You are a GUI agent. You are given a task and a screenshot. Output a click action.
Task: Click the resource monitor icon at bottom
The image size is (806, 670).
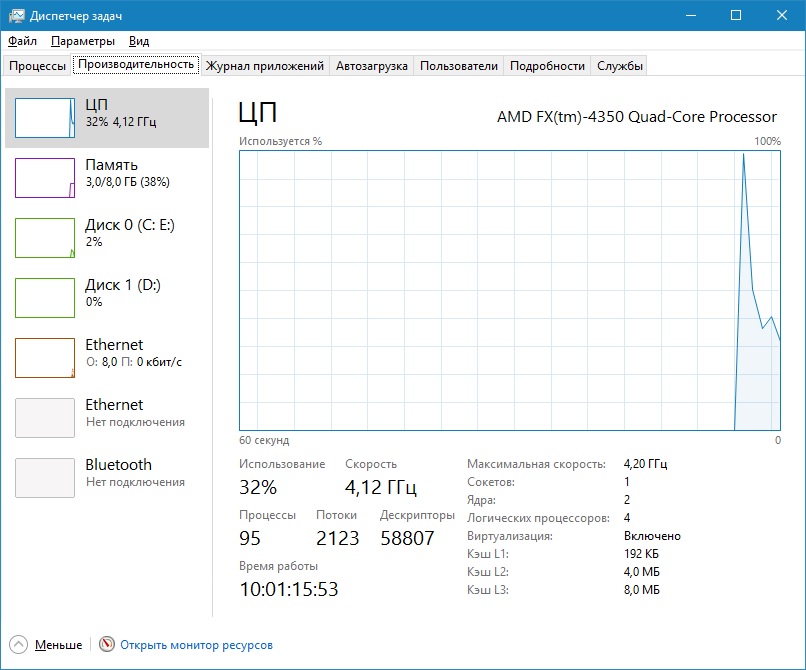click(x=107, y=645)
